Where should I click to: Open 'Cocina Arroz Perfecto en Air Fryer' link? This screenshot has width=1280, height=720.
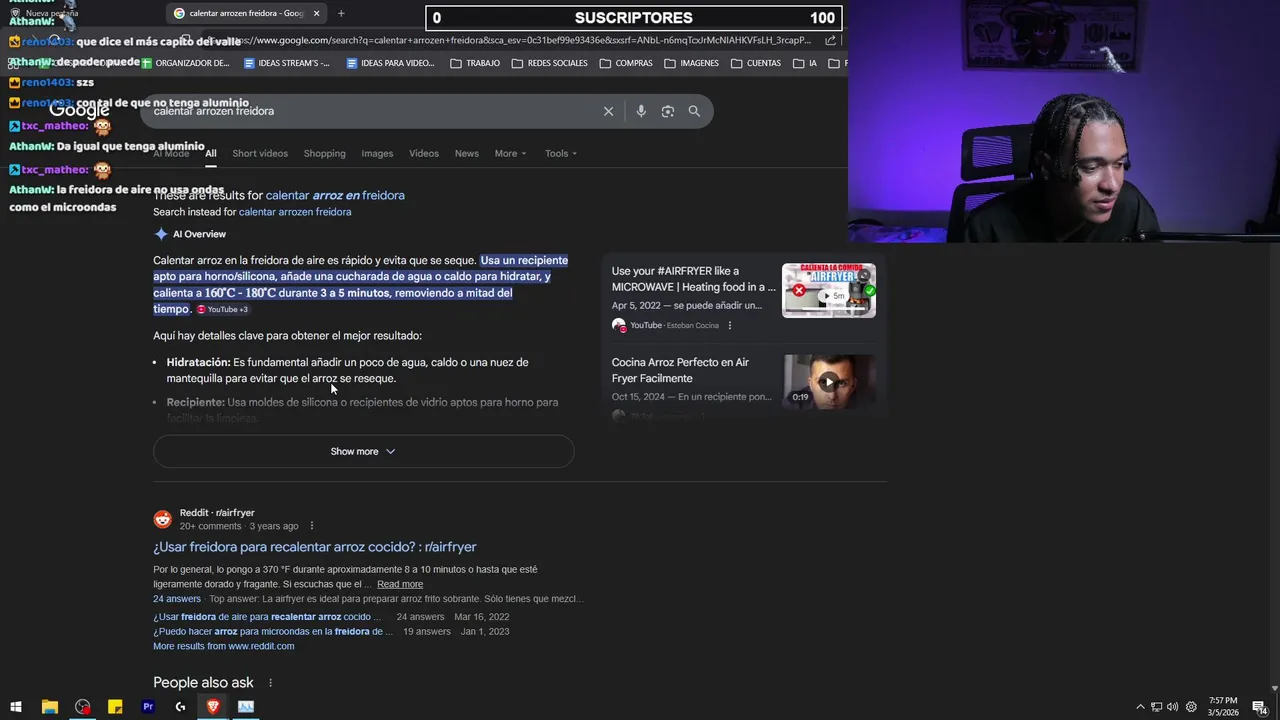(680, 370)
